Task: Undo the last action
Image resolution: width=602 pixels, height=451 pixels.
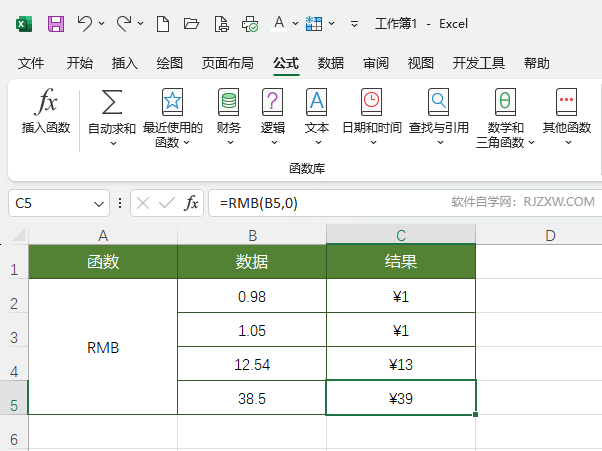Action: coord(84,24)
